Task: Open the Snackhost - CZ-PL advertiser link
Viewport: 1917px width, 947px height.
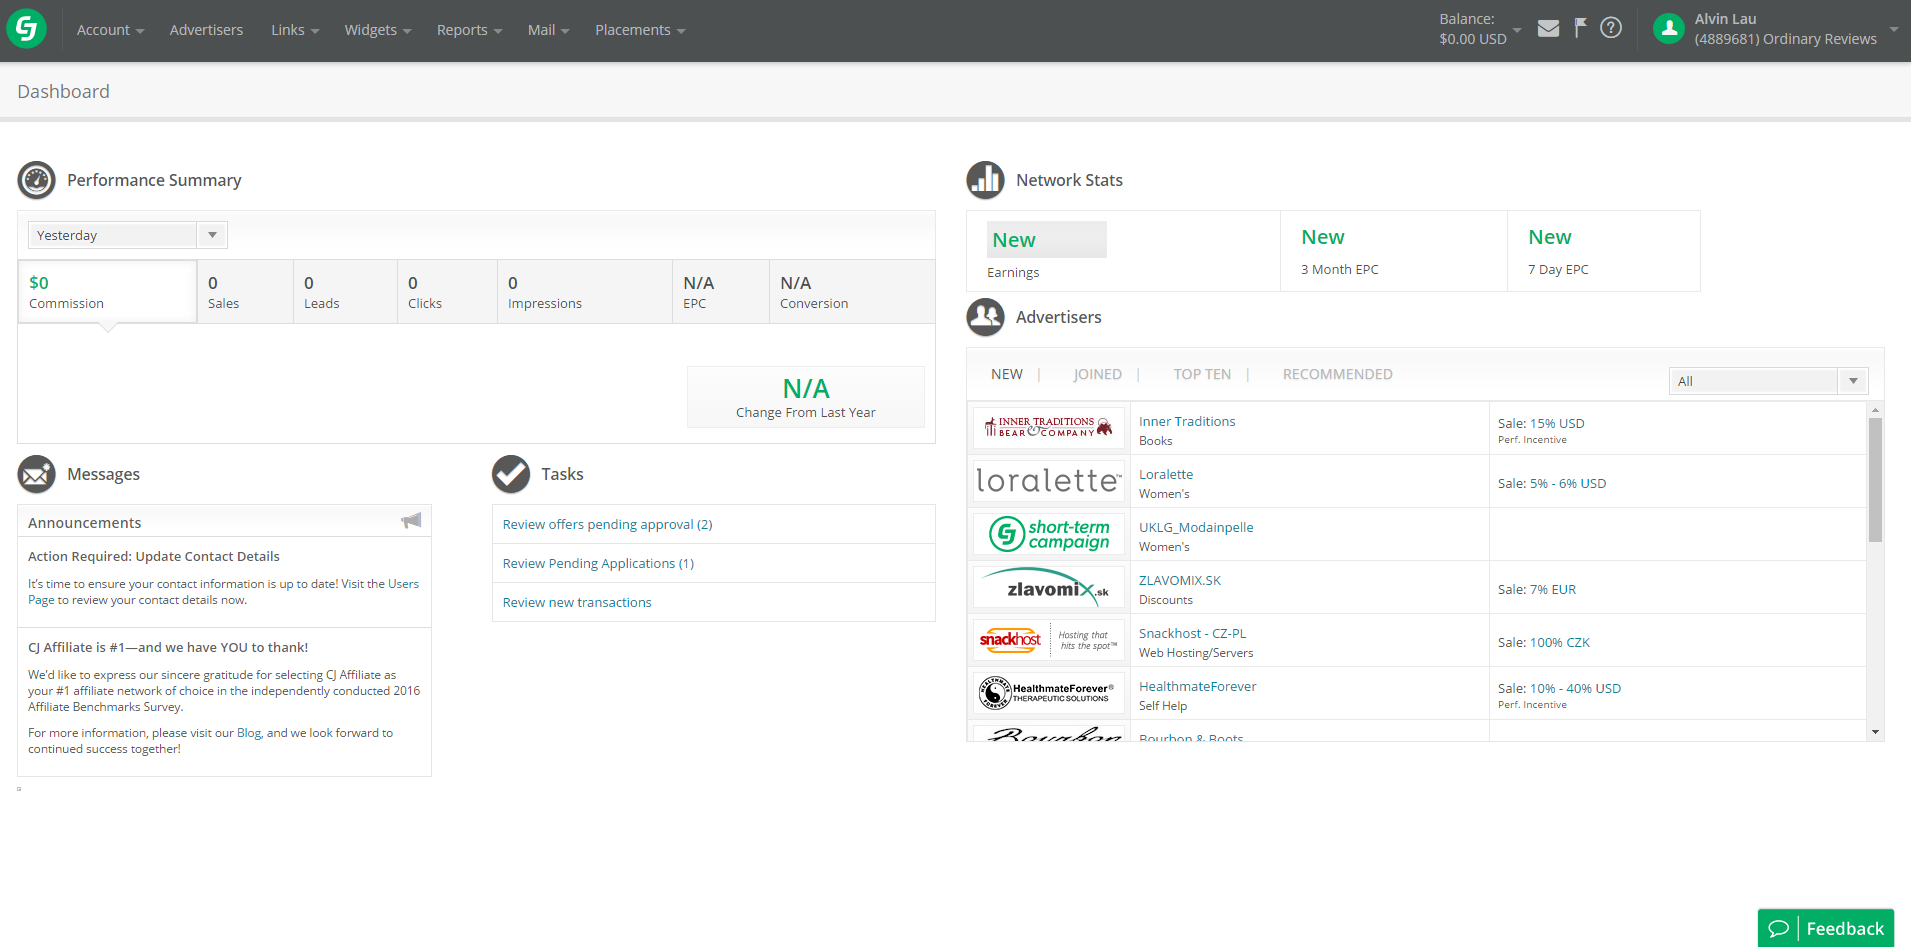Action: [1192, 633]
